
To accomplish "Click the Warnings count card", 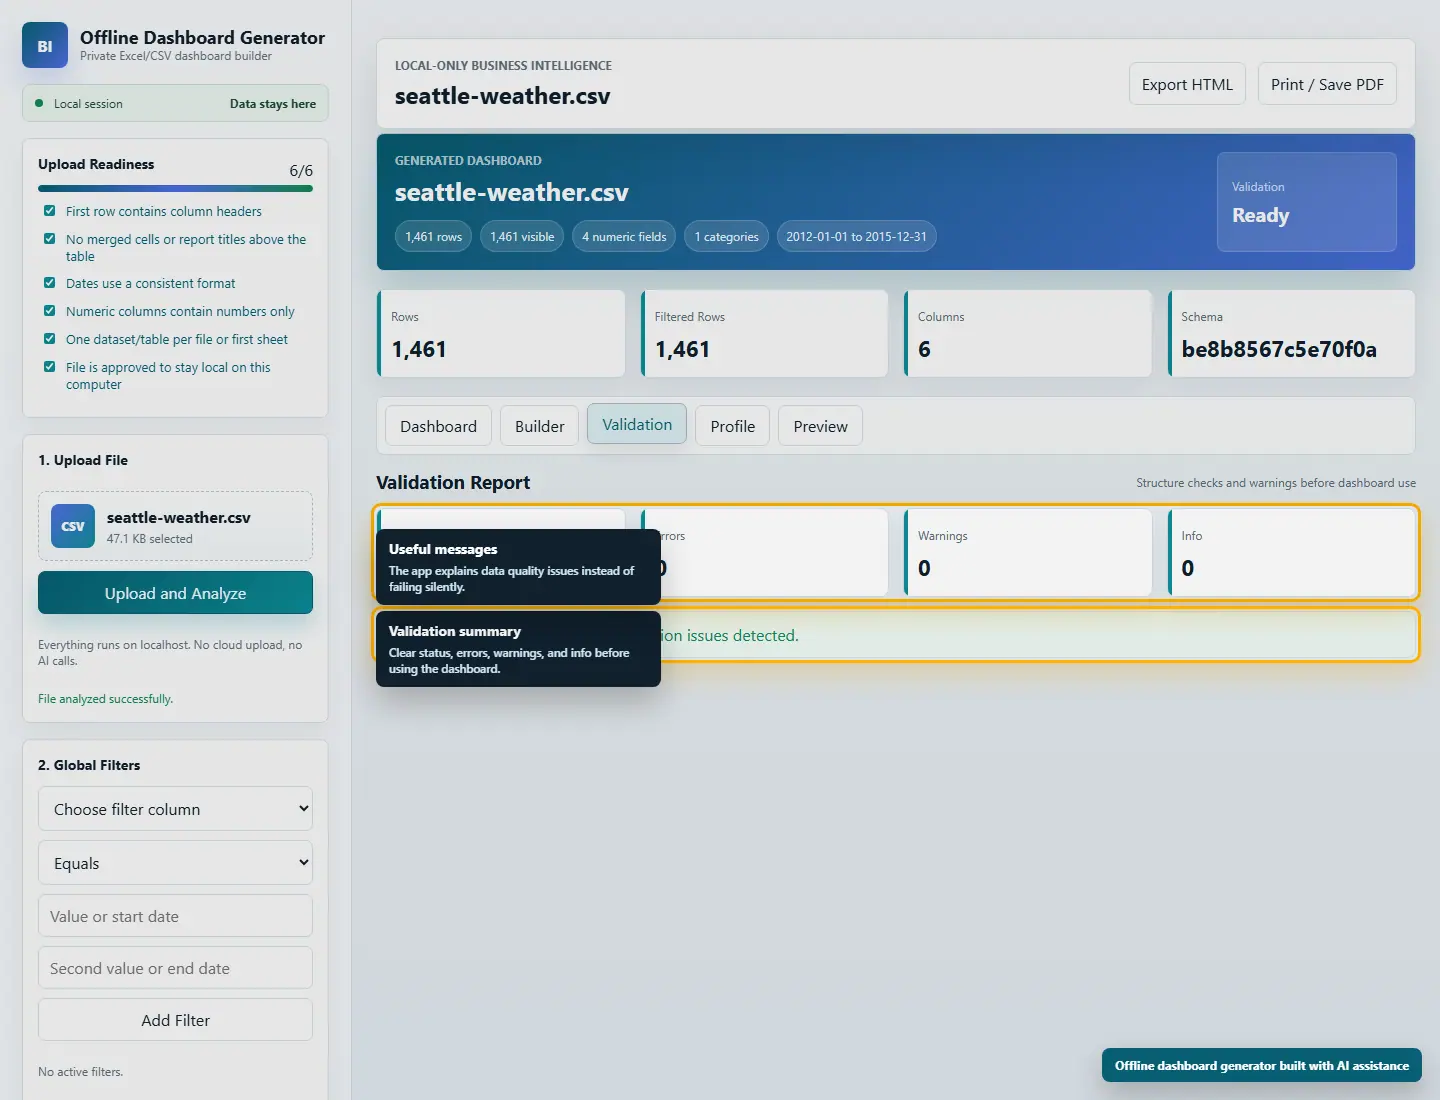I will (x=1028, y=552).
